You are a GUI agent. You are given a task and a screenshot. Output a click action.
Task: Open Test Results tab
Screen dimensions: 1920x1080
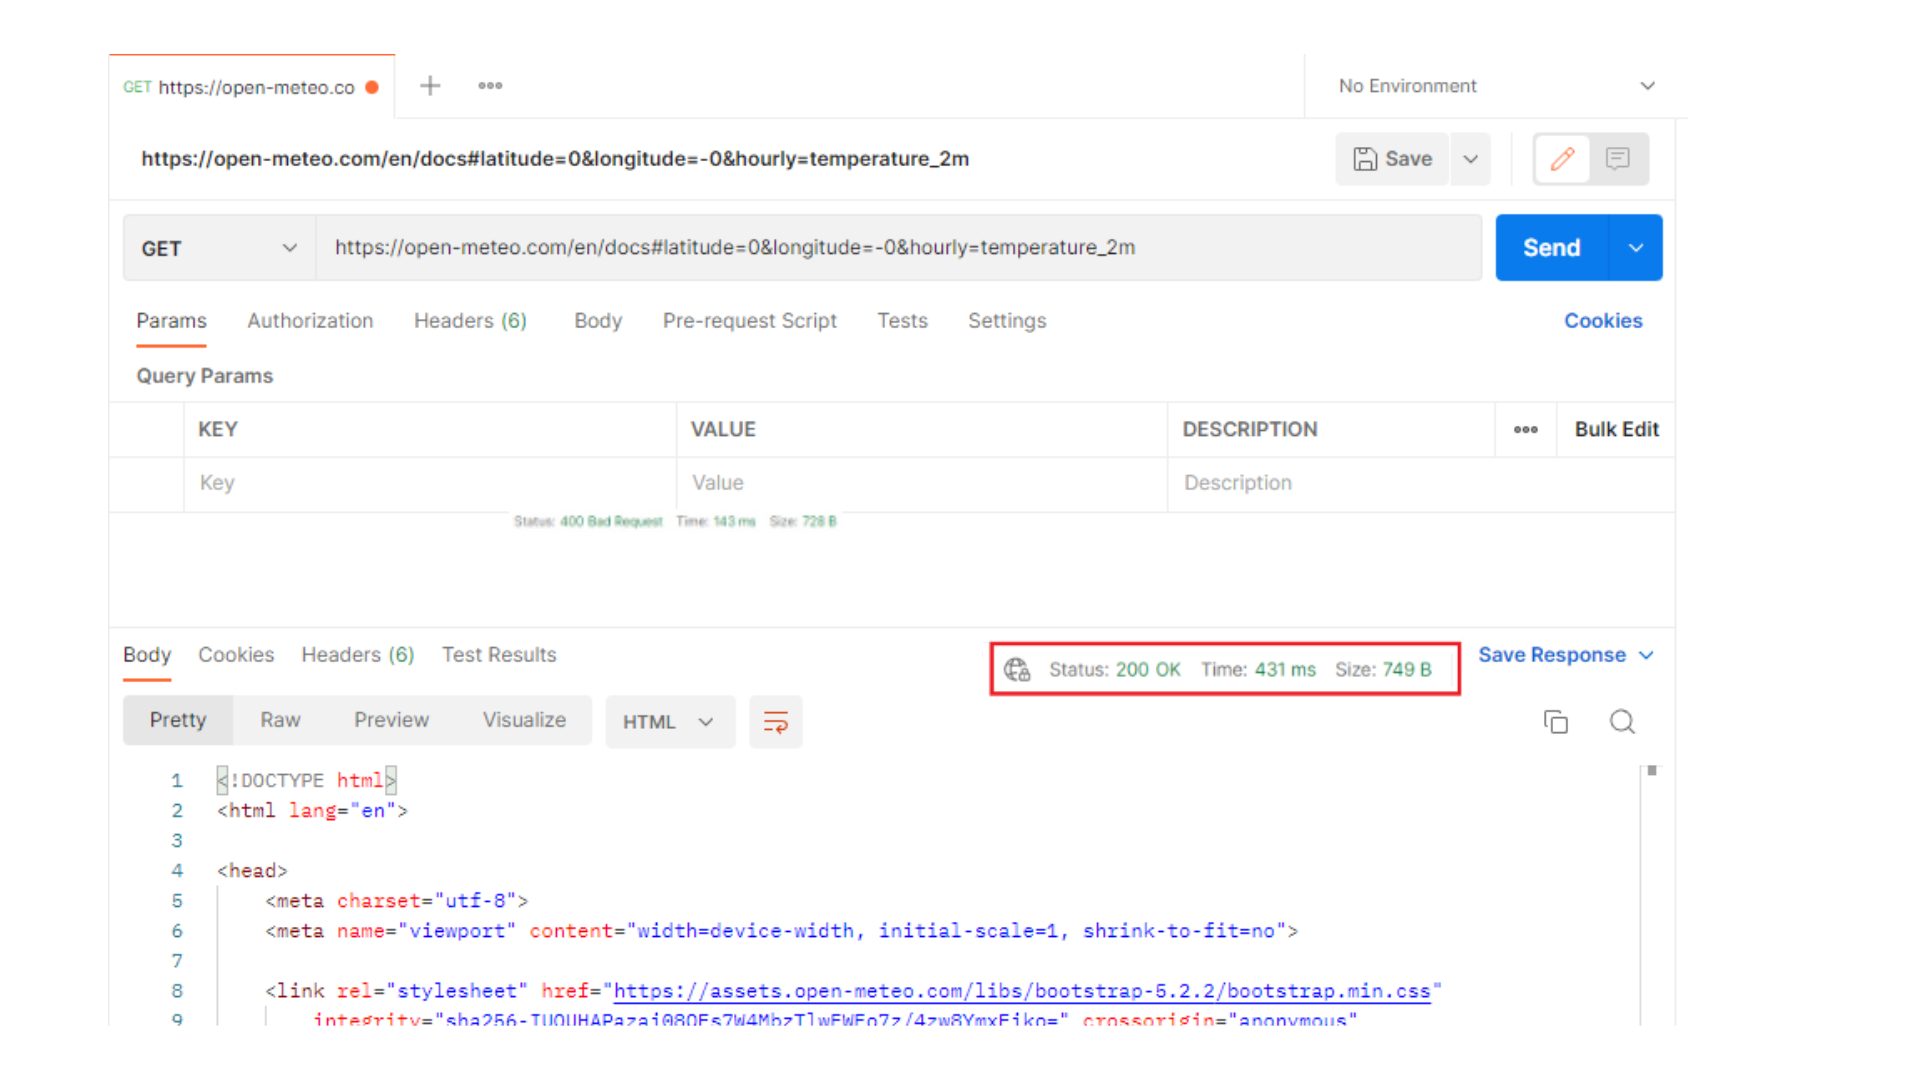point(499,655)
